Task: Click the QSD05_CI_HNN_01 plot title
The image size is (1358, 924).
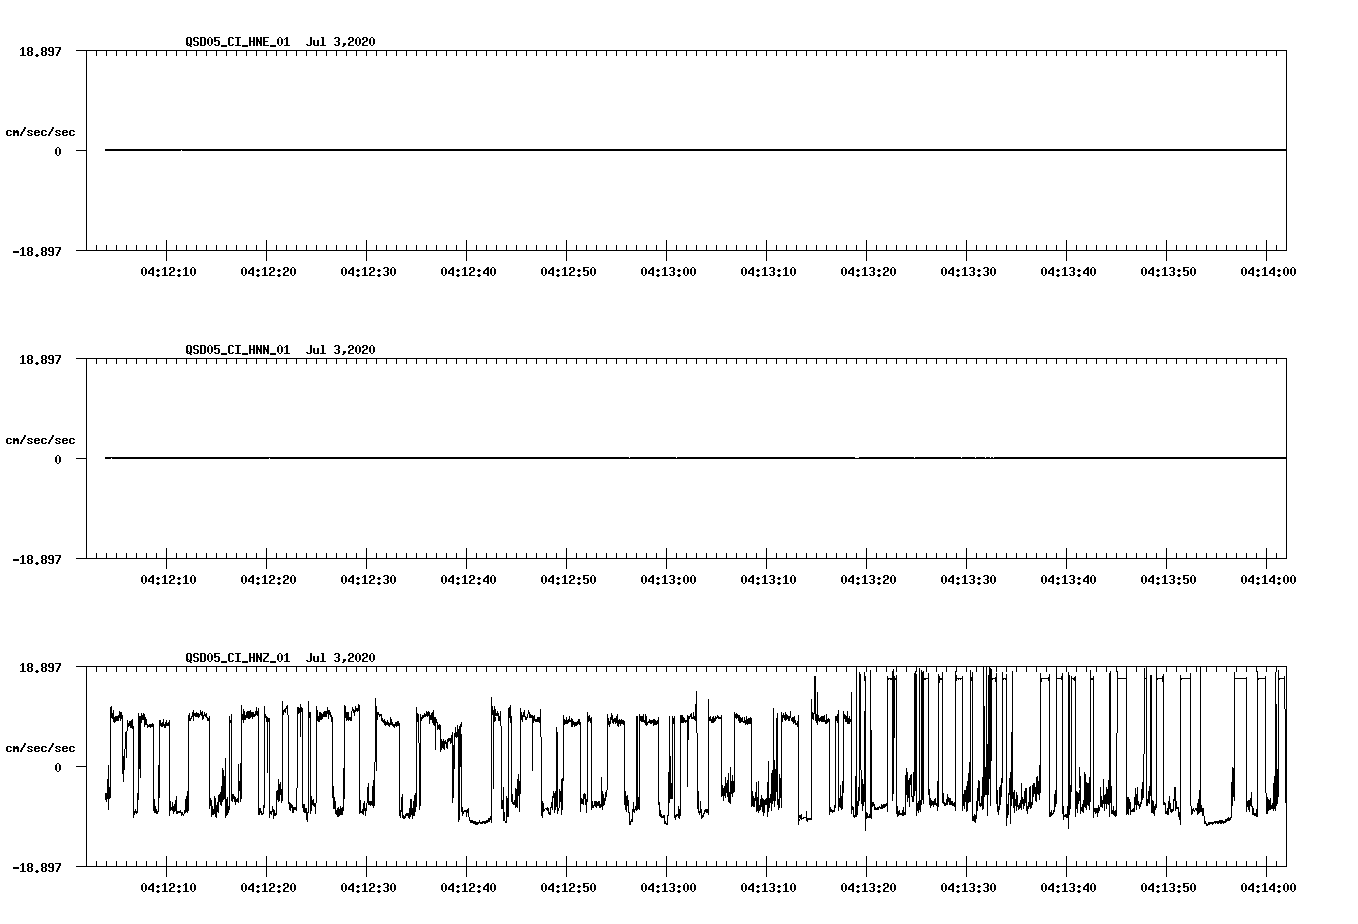Action: coord(280,350)
